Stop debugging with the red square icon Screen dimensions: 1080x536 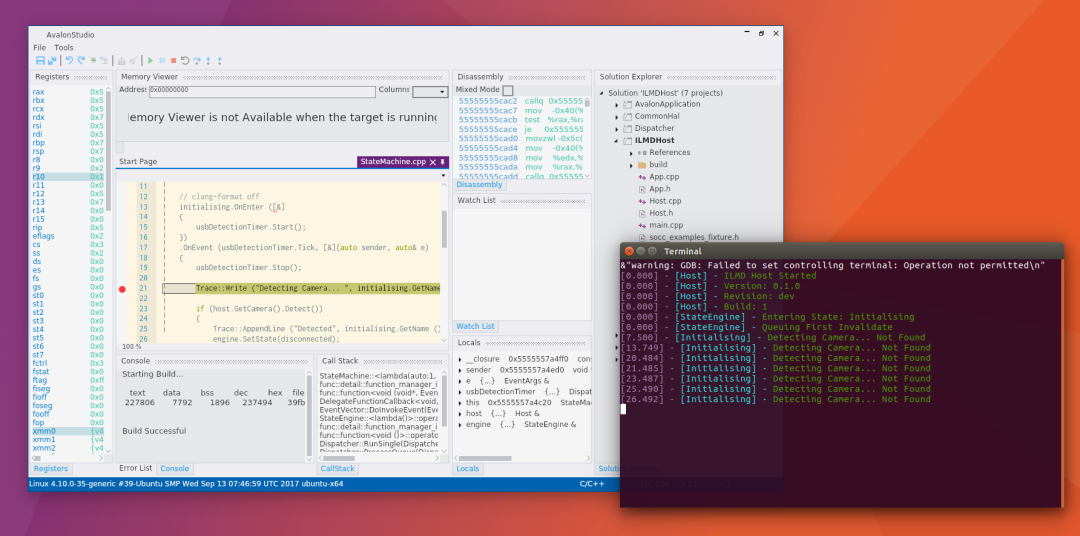[174, 61]
